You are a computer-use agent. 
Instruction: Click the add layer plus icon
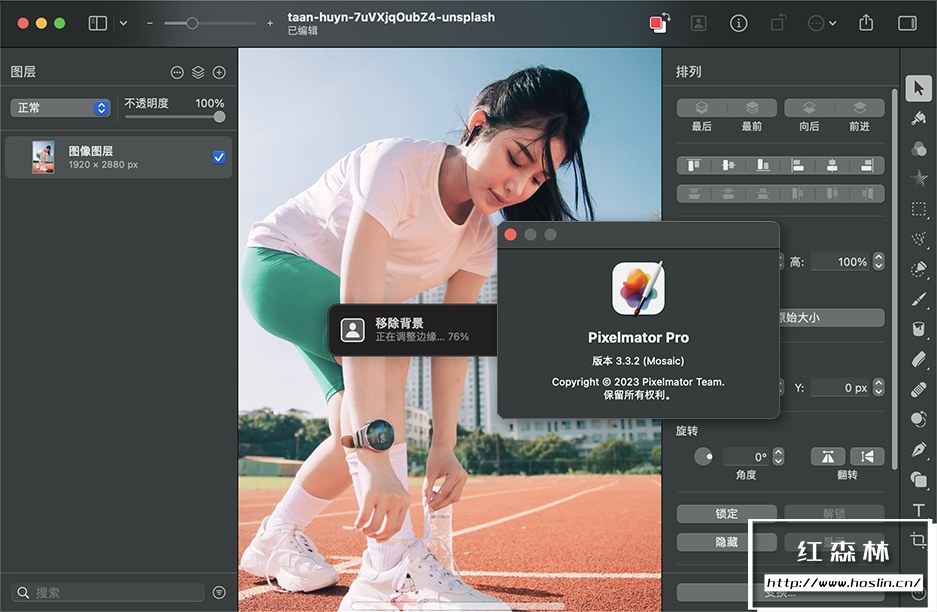(x=219, y=72)
